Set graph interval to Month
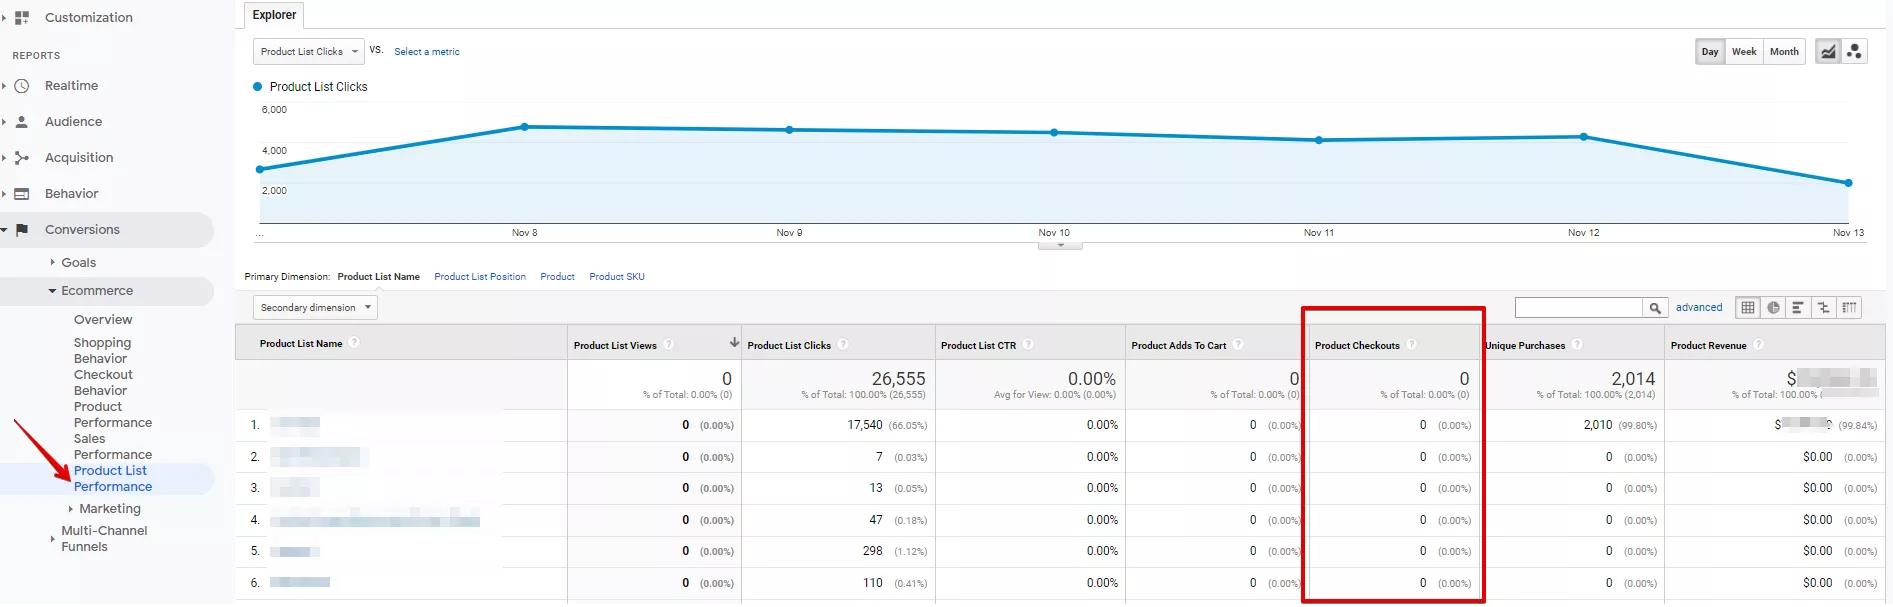This screenshot has width=1893, height=607. (1784, 52)
